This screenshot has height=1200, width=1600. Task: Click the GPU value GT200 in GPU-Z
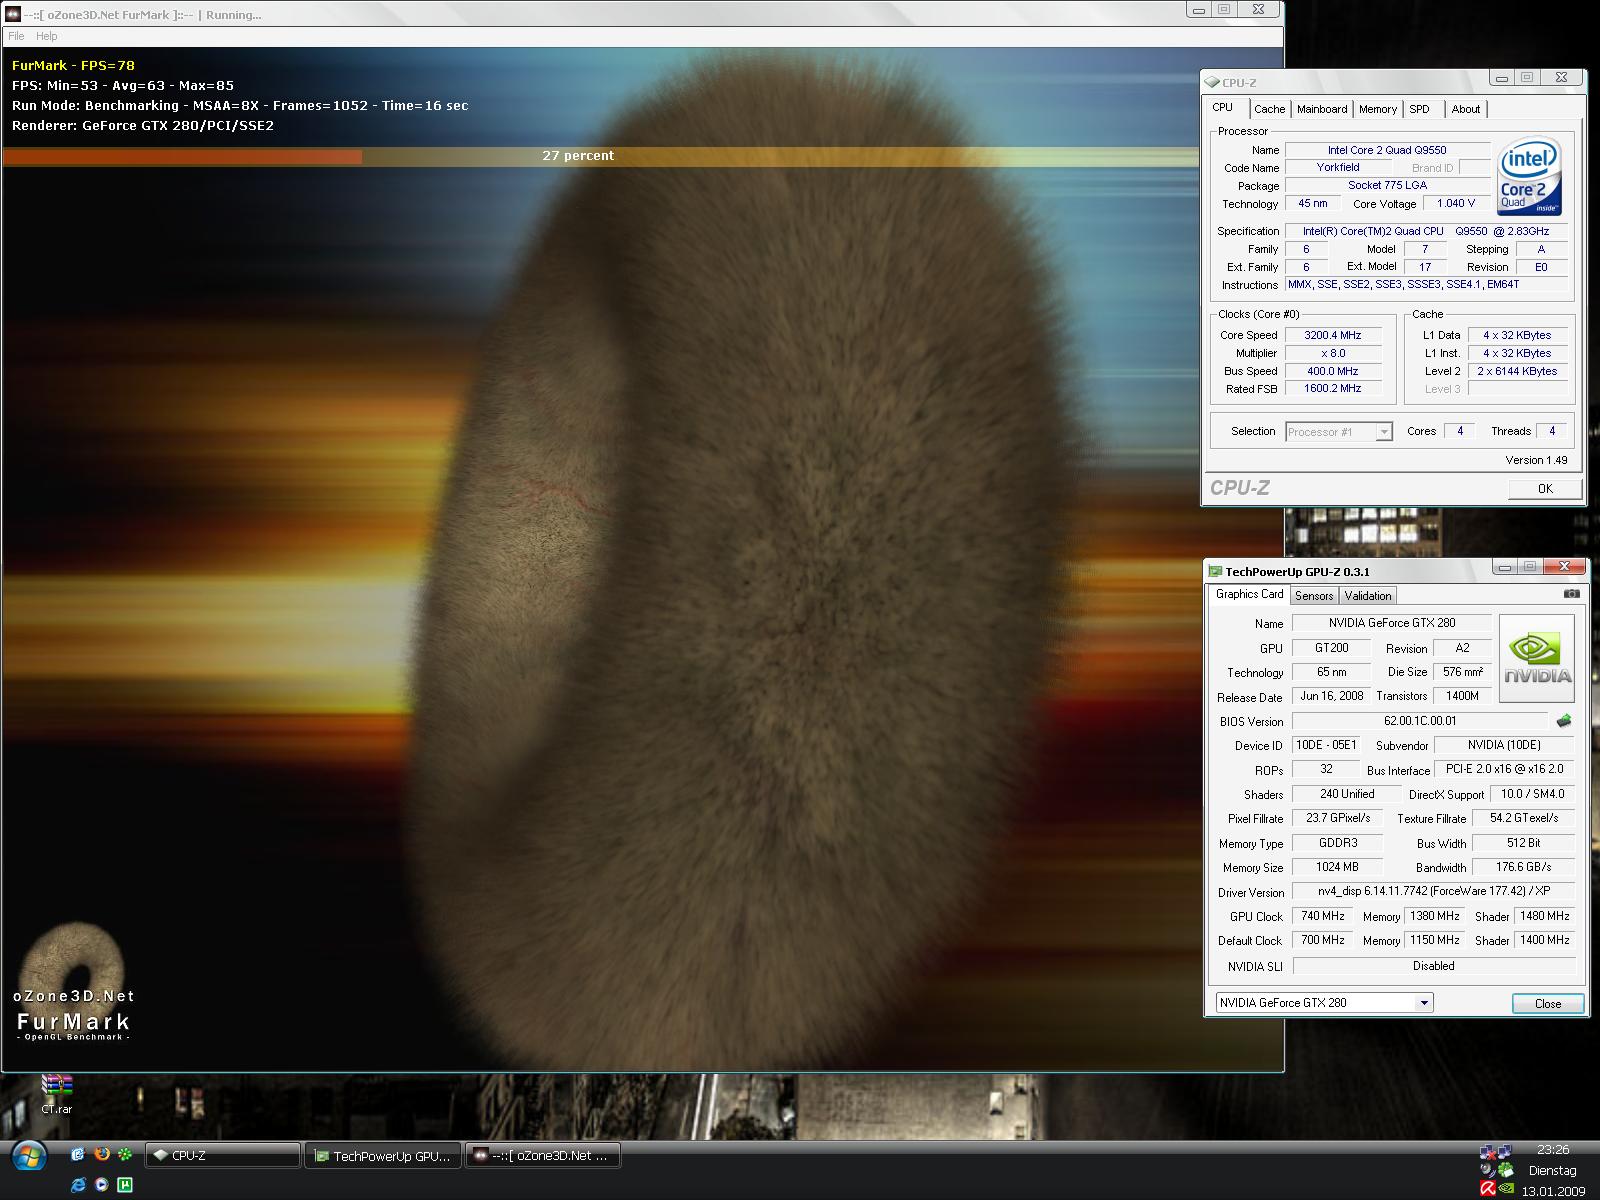[x=1332, y=648]
